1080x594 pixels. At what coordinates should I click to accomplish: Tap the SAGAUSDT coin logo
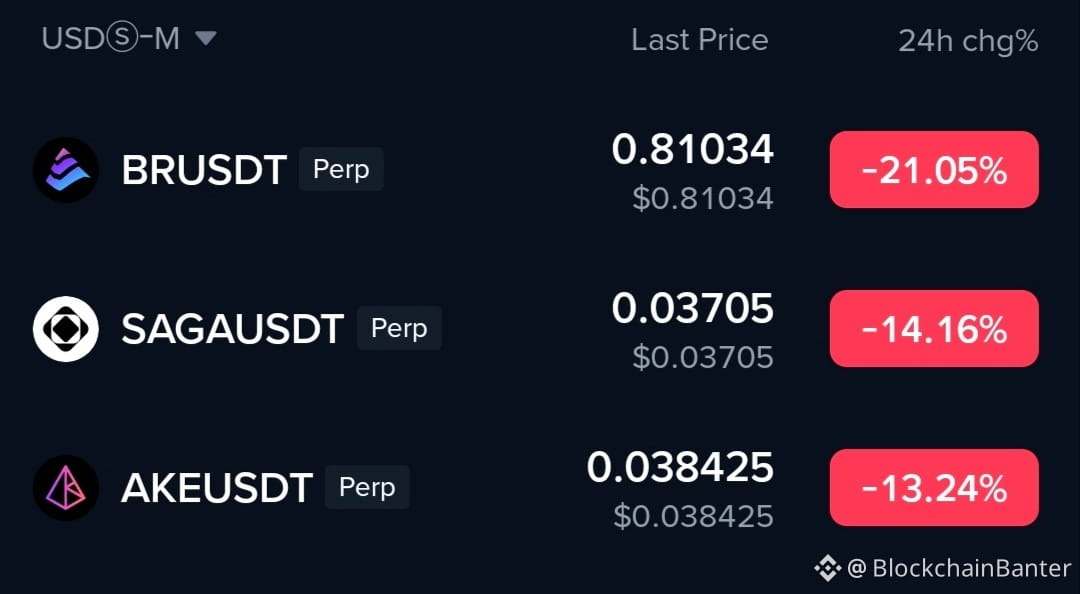pyautogui.click(x=65, y=329)
